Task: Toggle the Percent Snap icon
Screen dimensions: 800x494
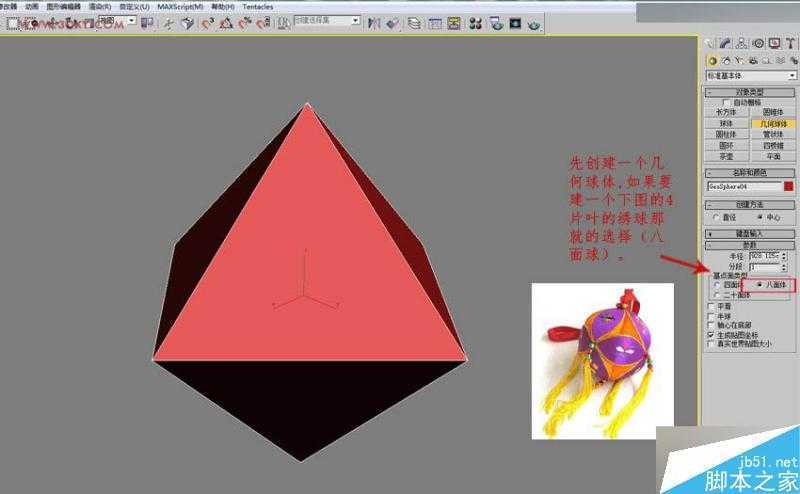Action: (x=245, y=23)
